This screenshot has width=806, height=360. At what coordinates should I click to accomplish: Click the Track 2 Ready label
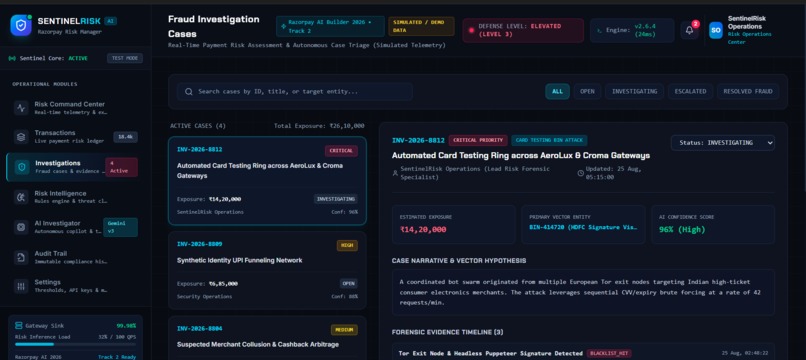point(117,357)
